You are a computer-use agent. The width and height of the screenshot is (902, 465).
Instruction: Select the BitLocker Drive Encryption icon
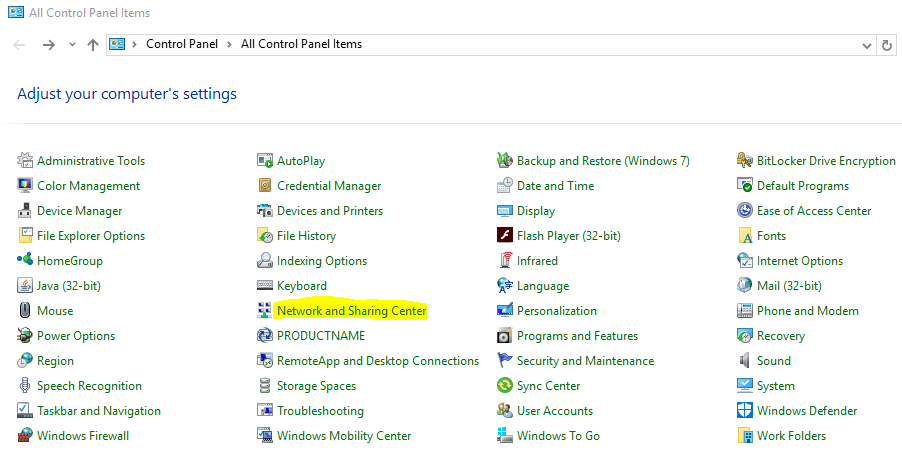745,161
